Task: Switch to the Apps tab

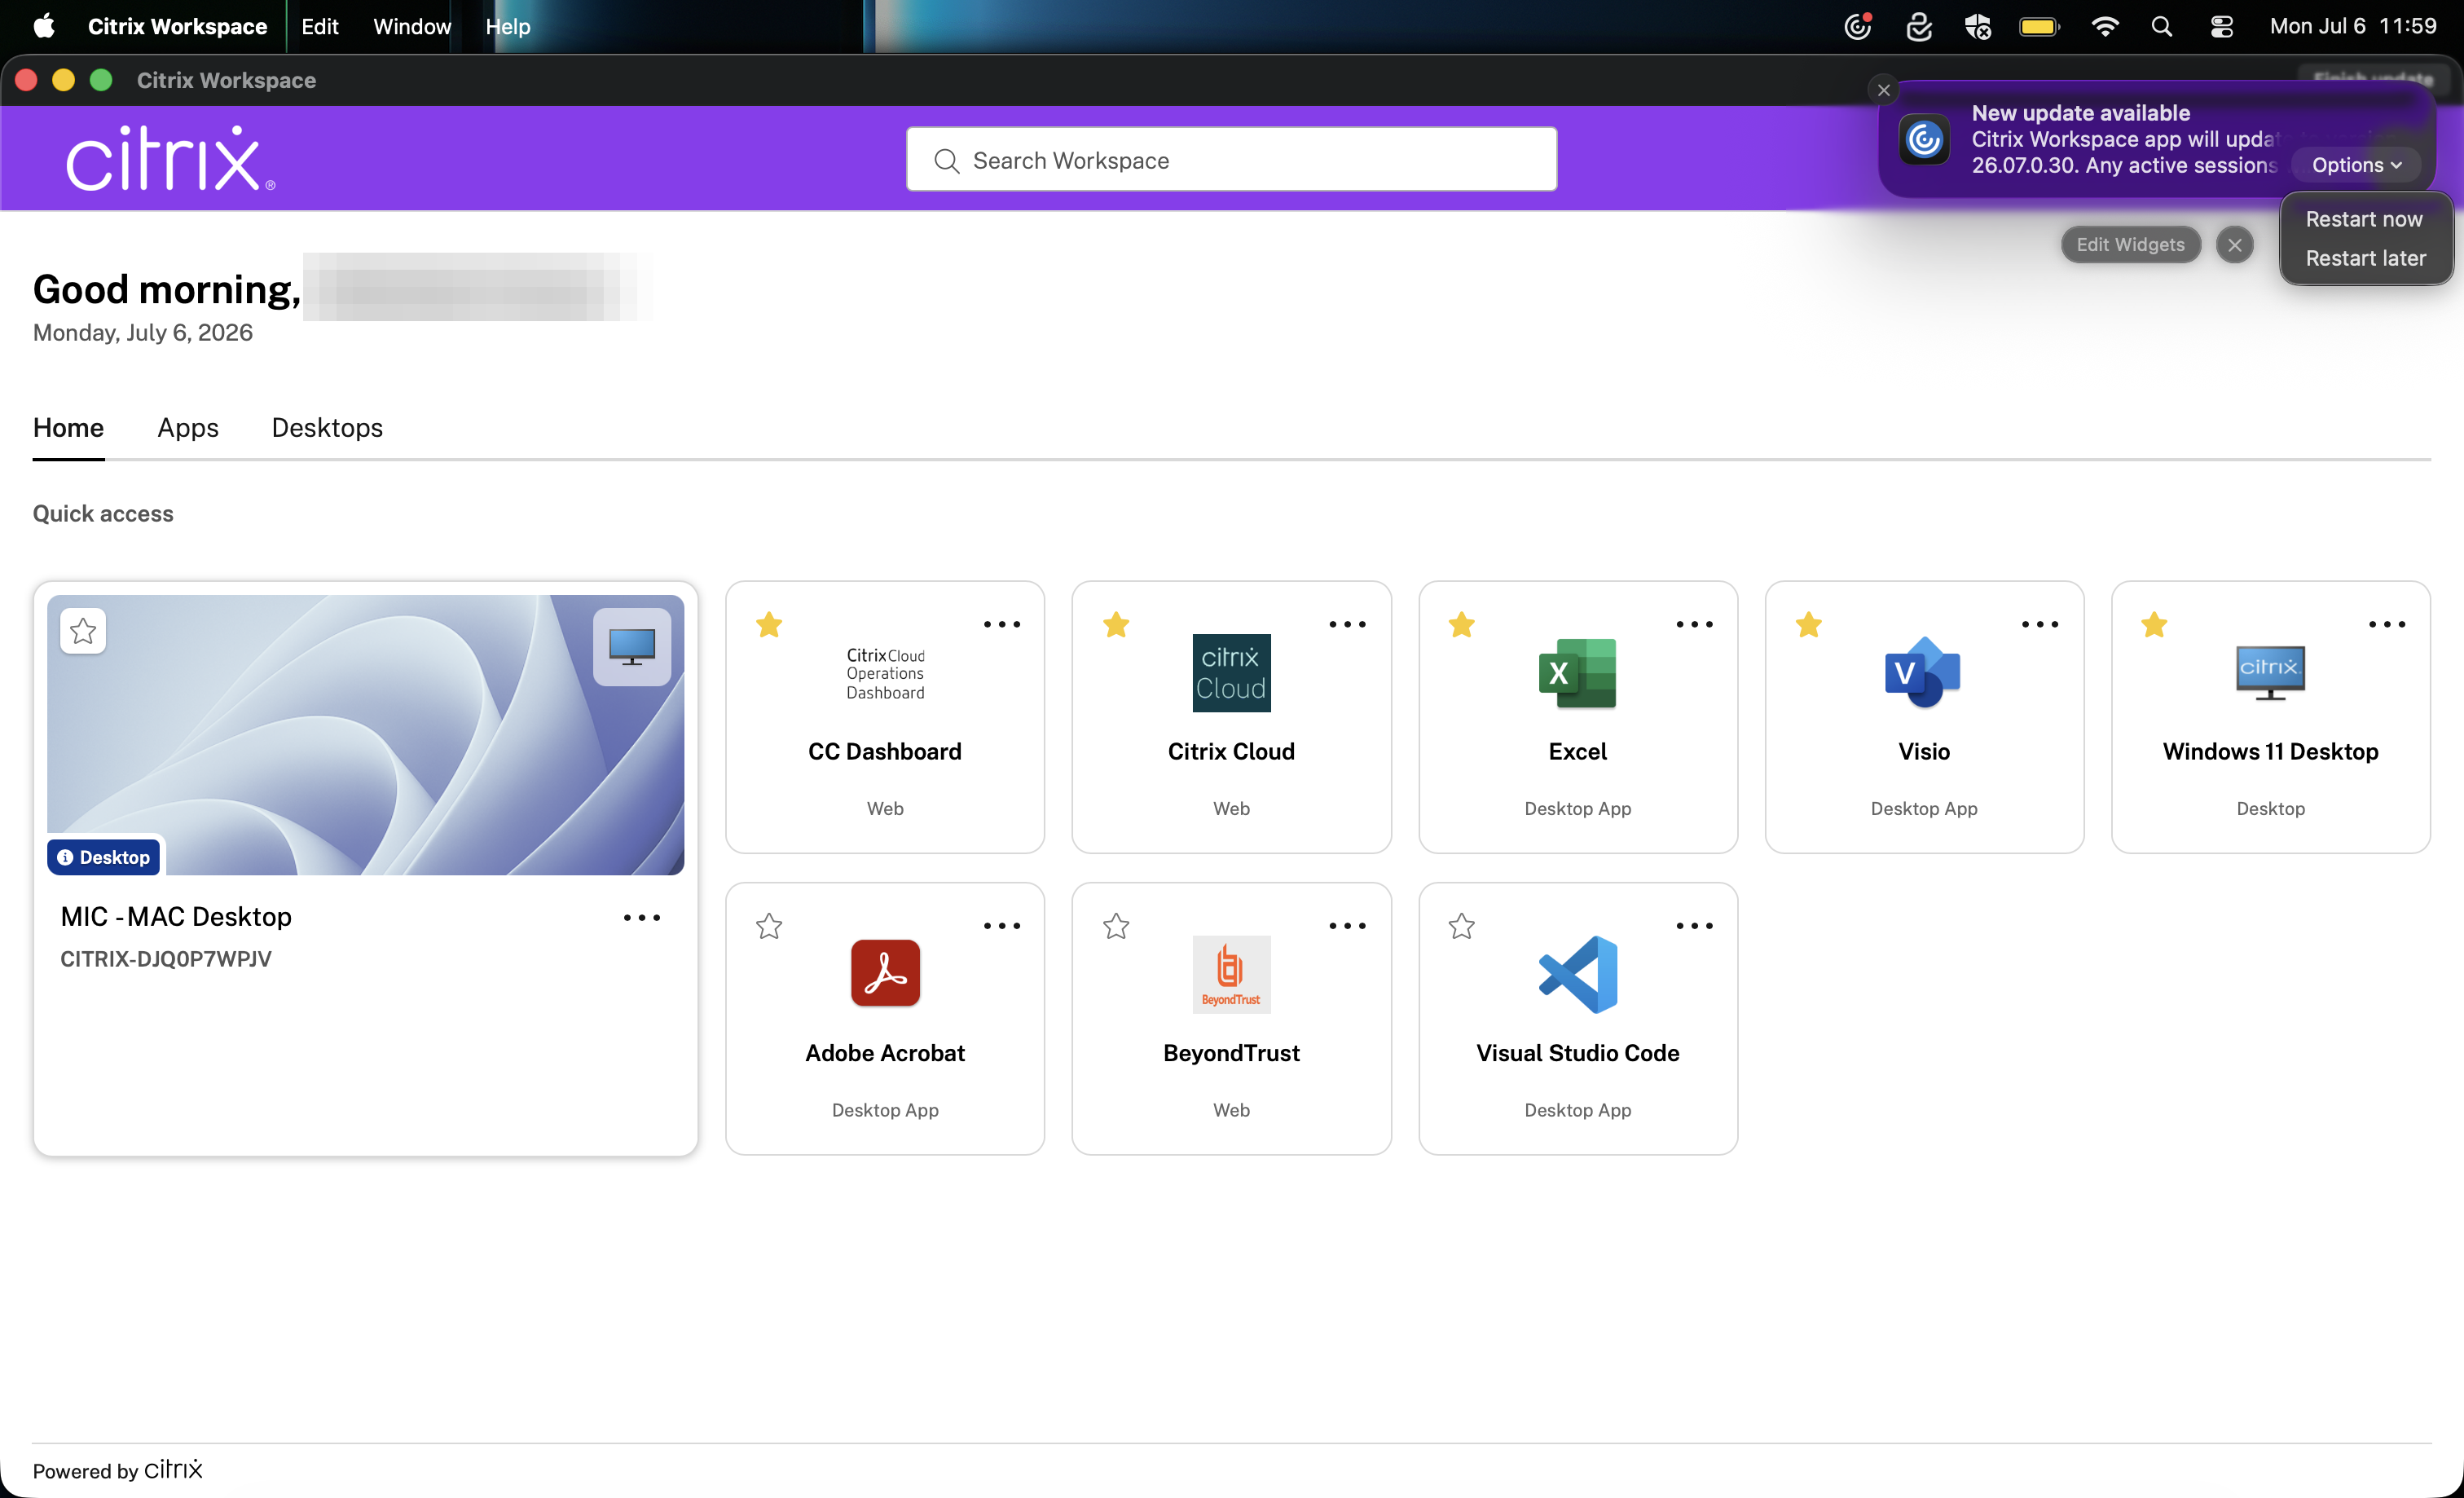Action: 188,428
